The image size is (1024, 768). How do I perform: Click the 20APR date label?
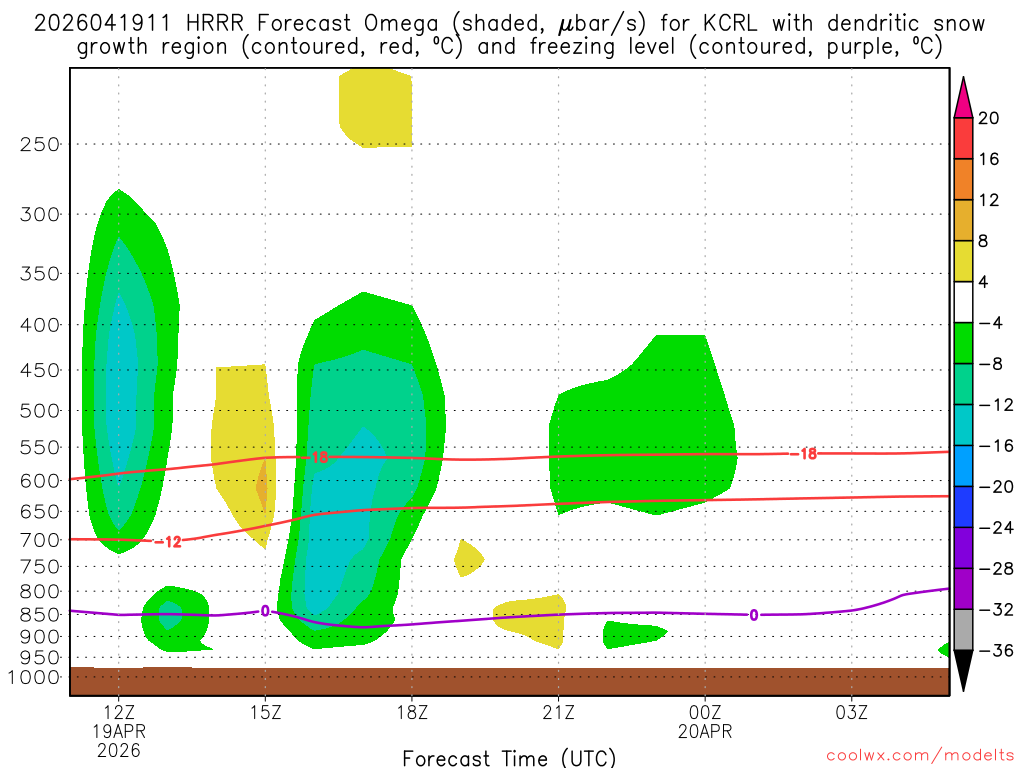point(705,731)
